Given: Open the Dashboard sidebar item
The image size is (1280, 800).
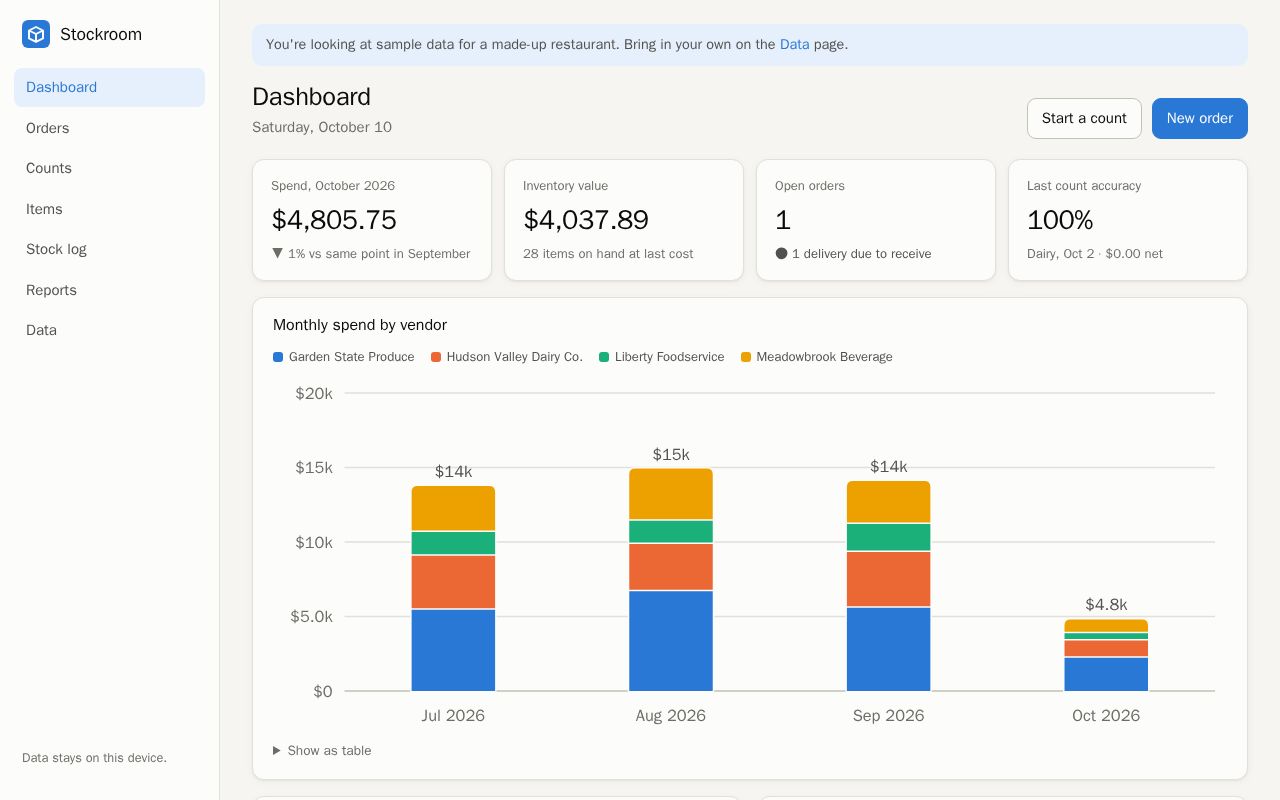Looking at the screenshot, I should (109, 87).
